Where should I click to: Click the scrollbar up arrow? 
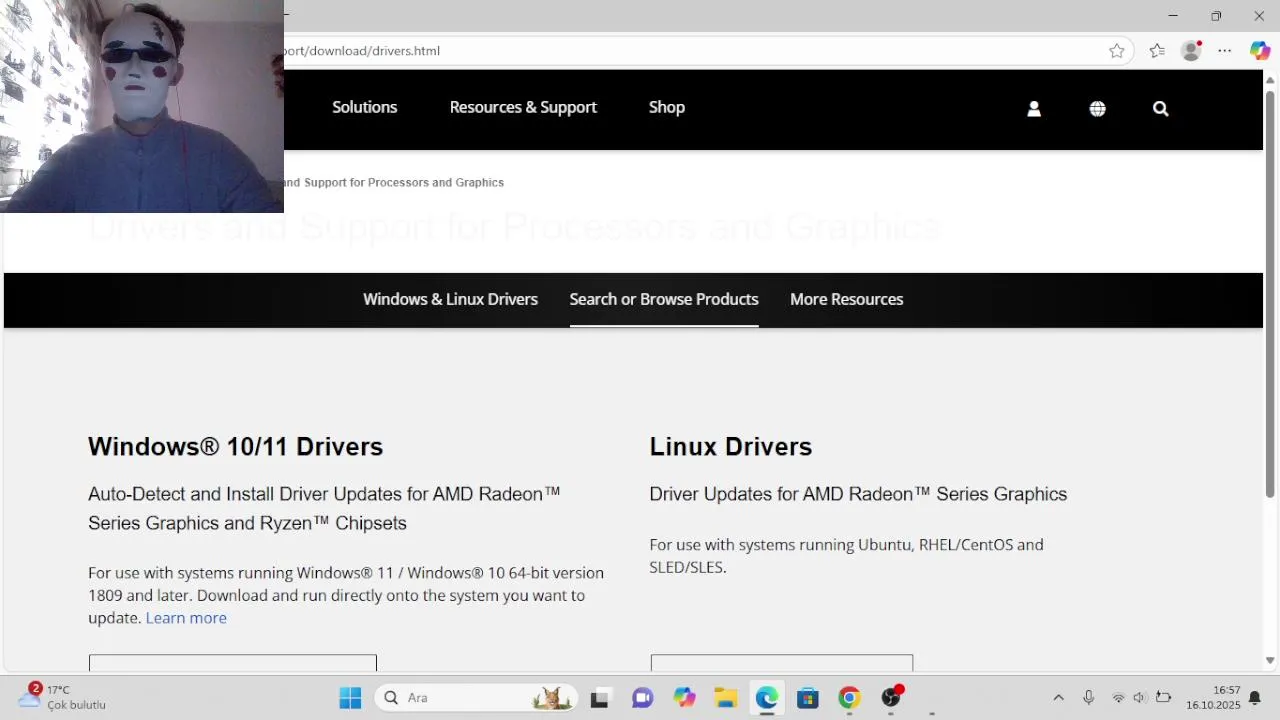click(x=1270, y=78)
